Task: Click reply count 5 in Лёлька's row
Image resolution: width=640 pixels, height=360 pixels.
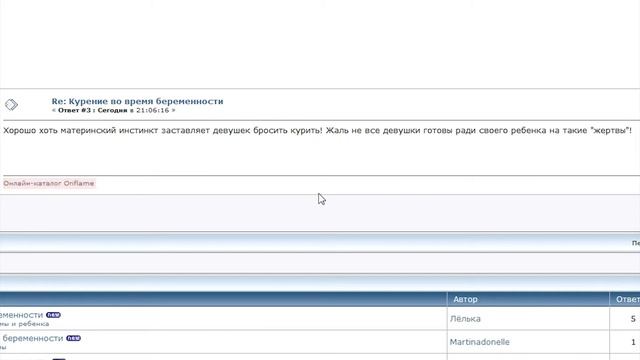Action: click(x=633, y=319)
